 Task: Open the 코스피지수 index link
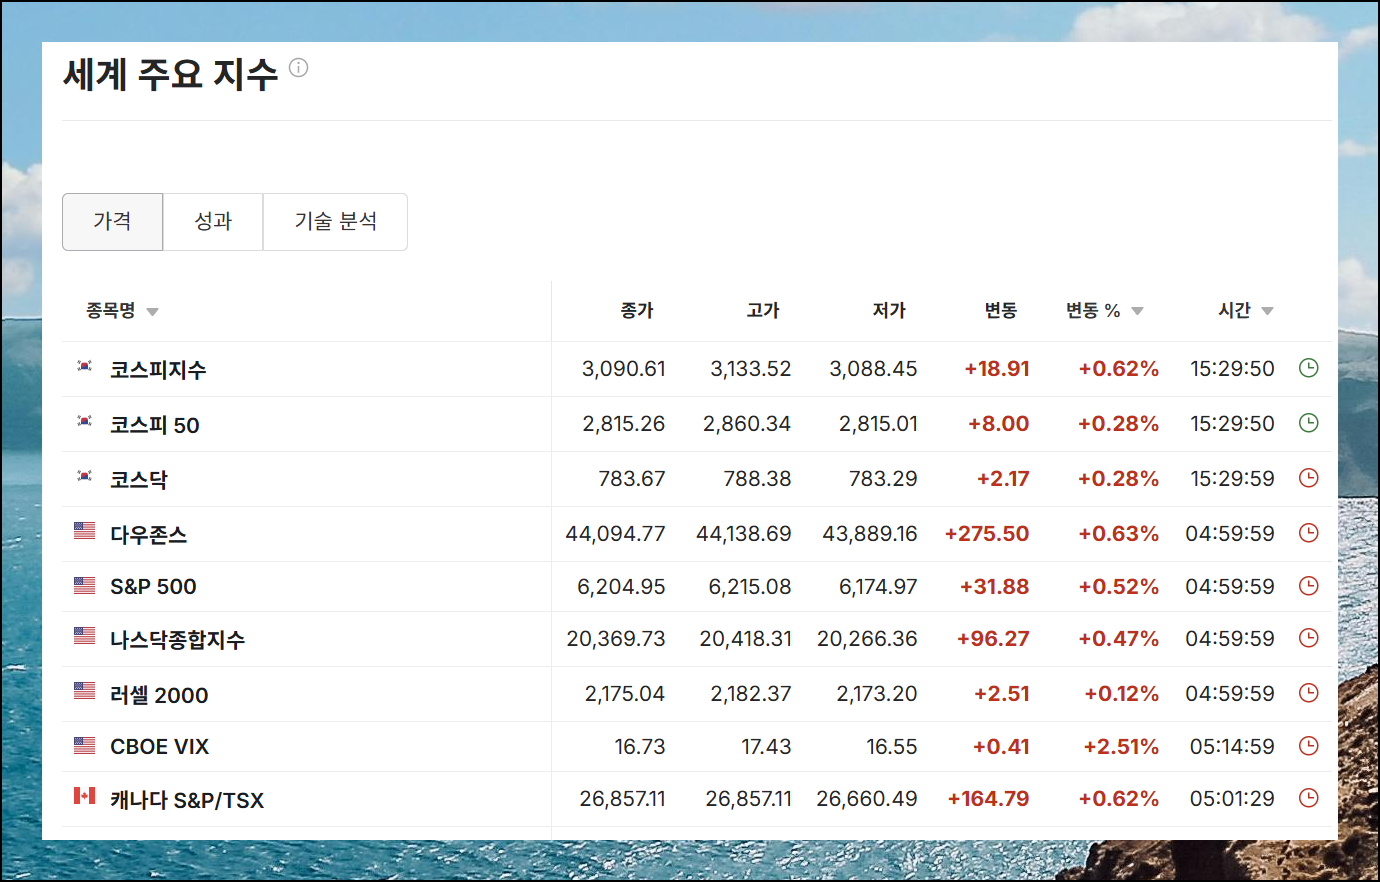(x=158, y=370)
